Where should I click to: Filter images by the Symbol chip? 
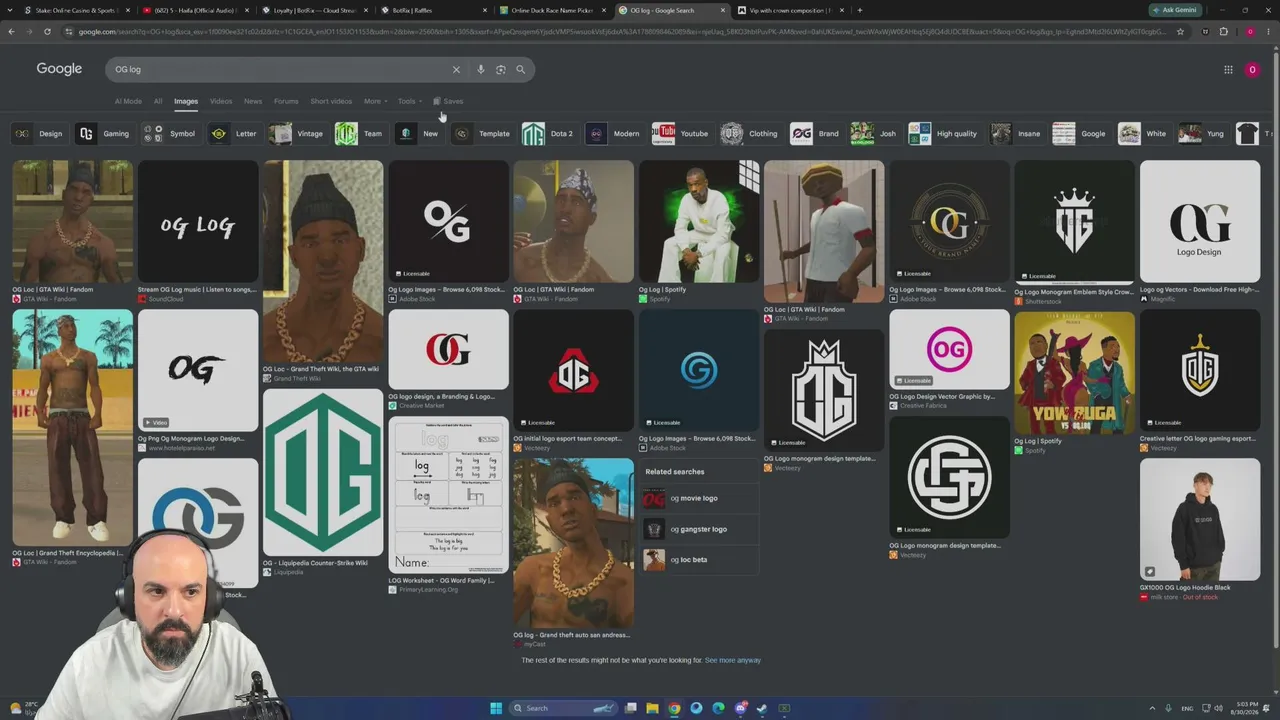pyautogui.click(x=170, y=134)
